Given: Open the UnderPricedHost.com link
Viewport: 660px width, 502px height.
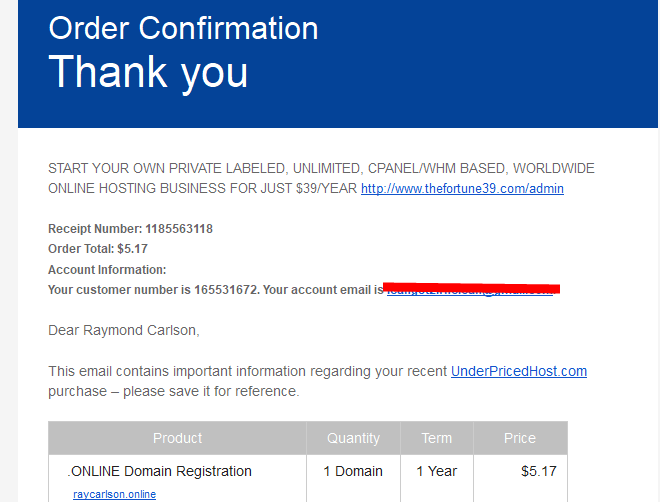Looking at the screenshot, I should 518,371.
